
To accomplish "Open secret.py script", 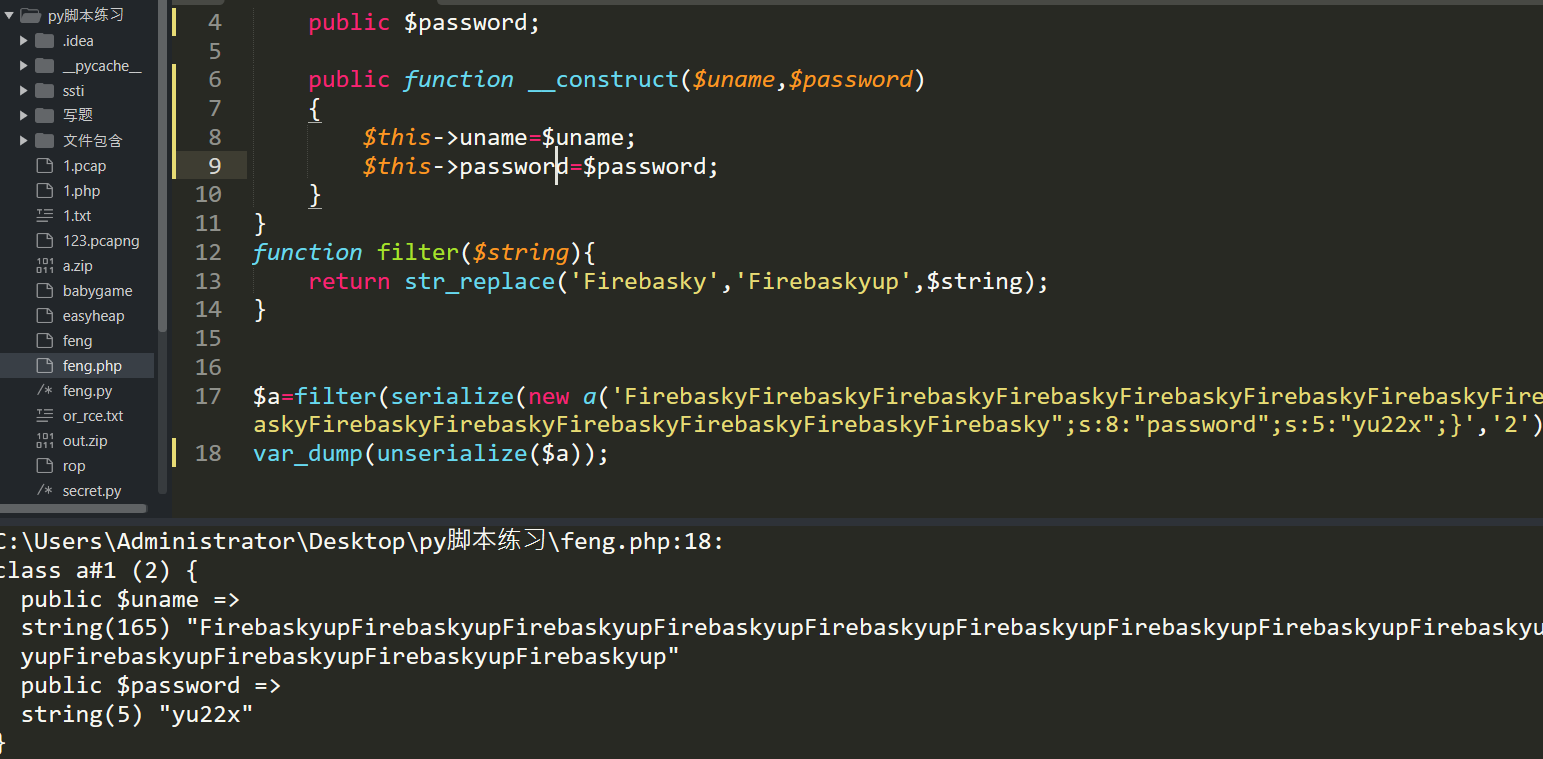I will [92, 491].
